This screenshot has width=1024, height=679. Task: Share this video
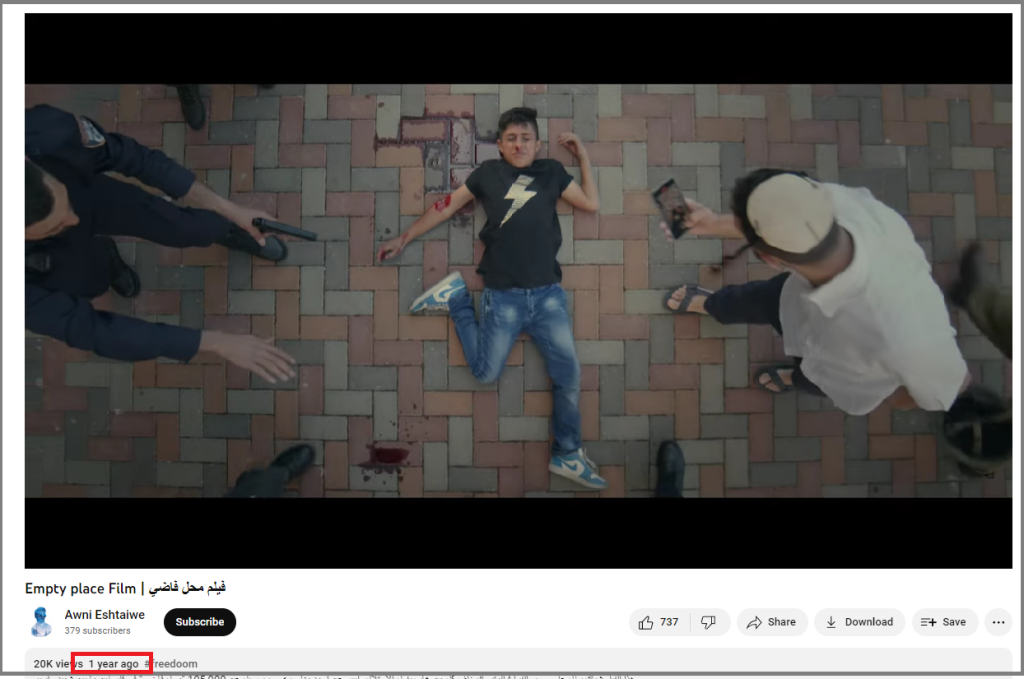coord(772,622)
